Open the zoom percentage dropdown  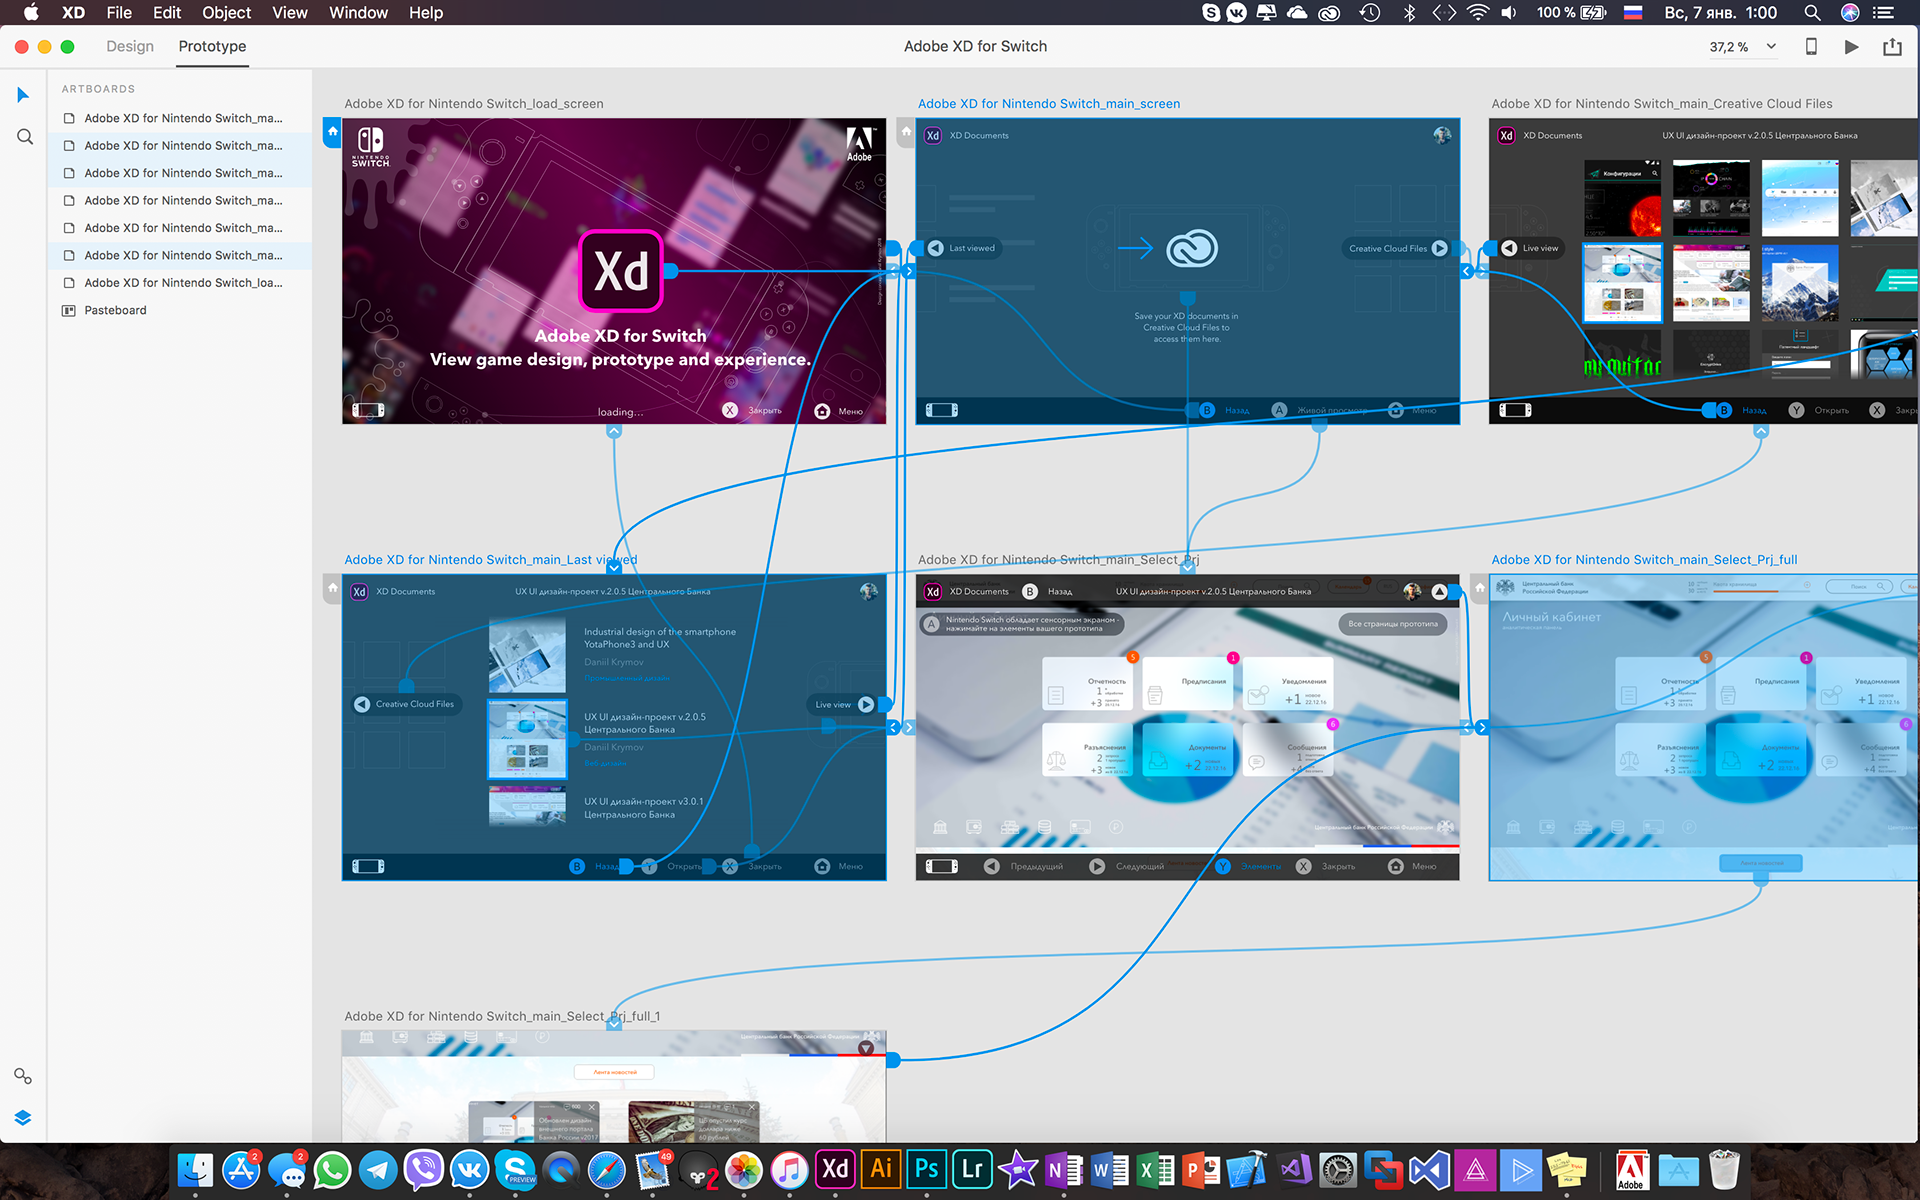coord(1771,46)
